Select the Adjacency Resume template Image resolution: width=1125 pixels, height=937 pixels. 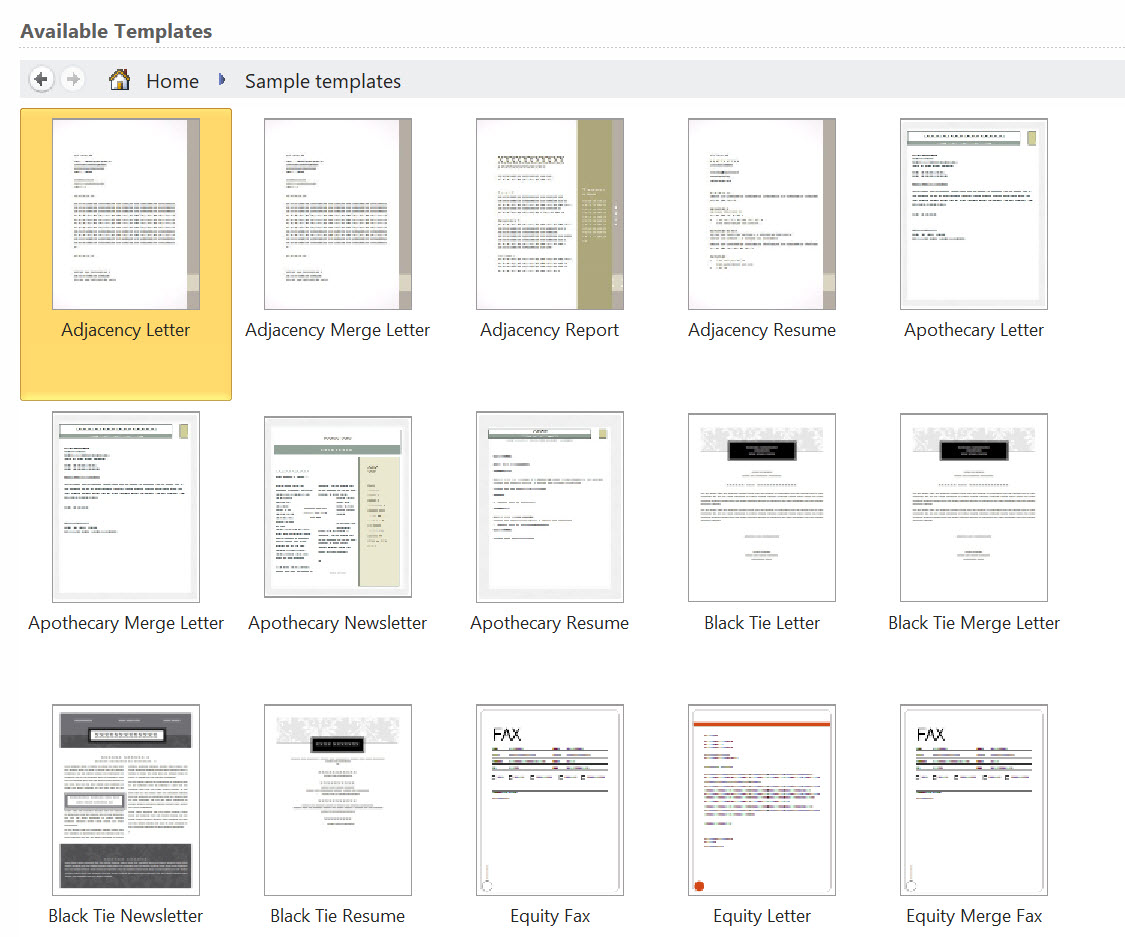[762, 215]
